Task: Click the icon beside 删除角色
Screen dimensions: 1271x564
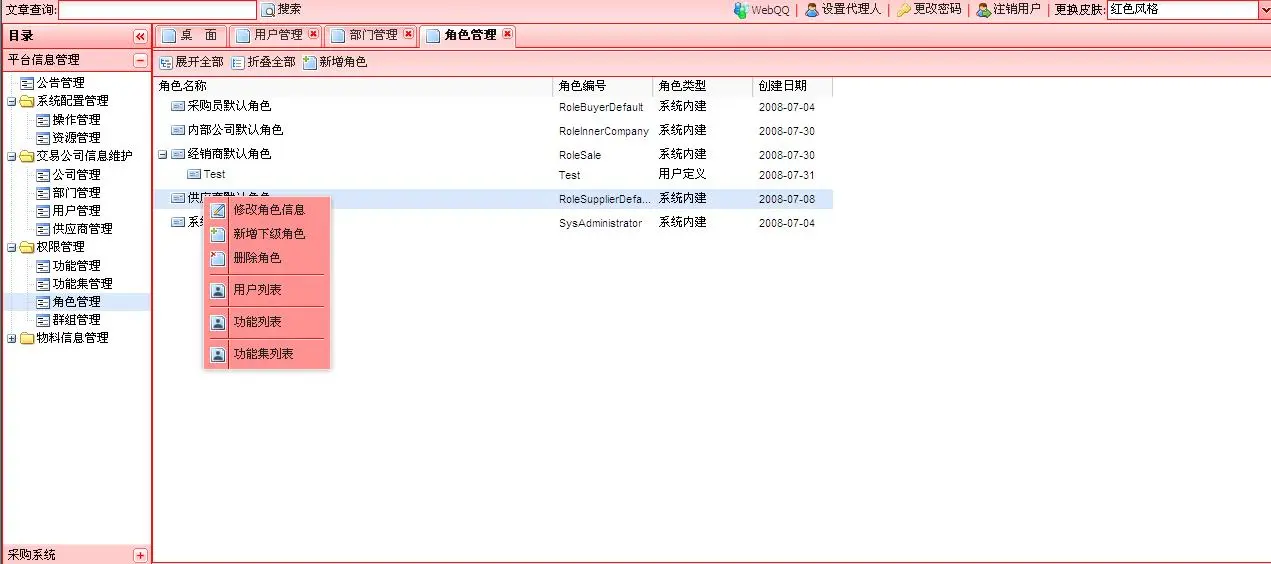Action: [218, 258]
